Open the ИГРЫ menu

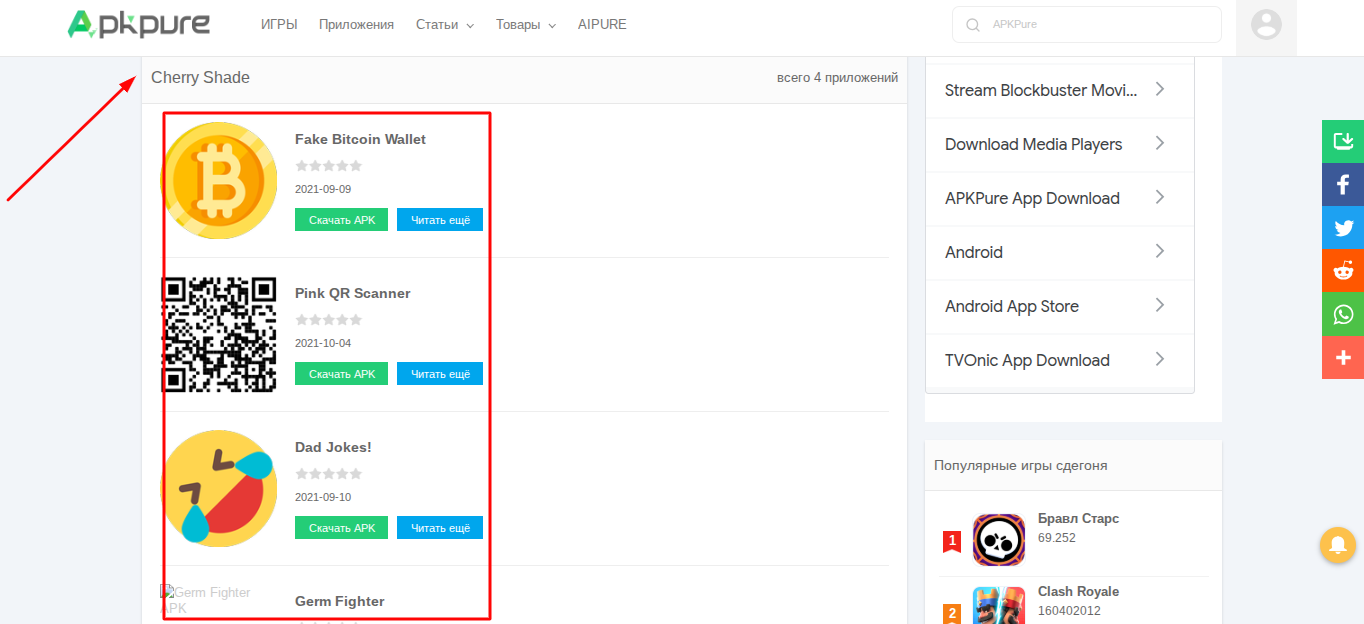(279, 25)
